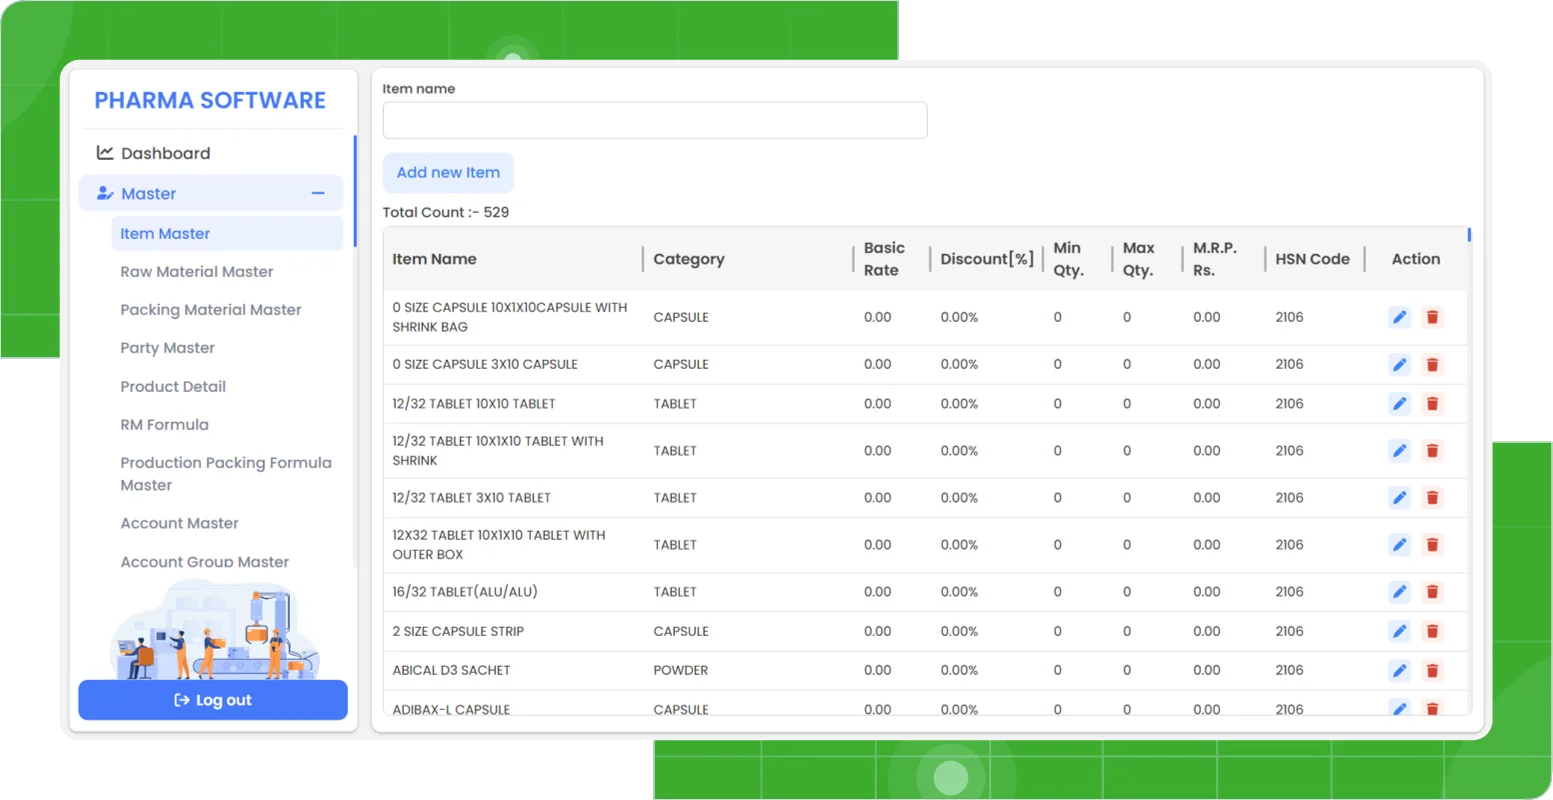Click the Max Qty. column header
The width and height of the screenshot is (1553, 800).
click(x=1138, y=259)
